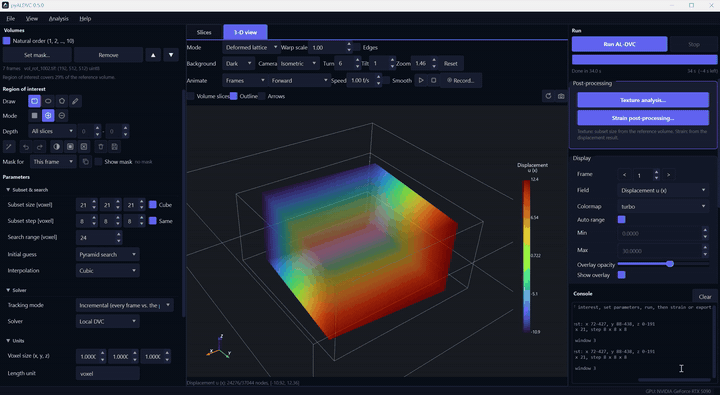Select the polygon draw tool
Image resolution: width=720 pixels, height=395 pixels.
click(62, 101)
